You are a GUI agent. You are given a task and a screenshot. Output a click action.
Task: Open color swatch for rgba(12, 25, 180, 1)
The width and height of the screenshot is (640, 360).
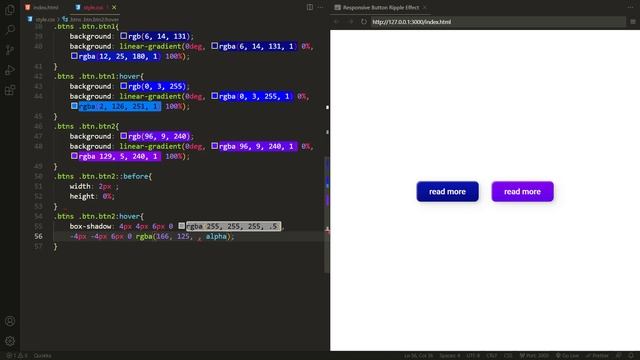pos(74,56)
